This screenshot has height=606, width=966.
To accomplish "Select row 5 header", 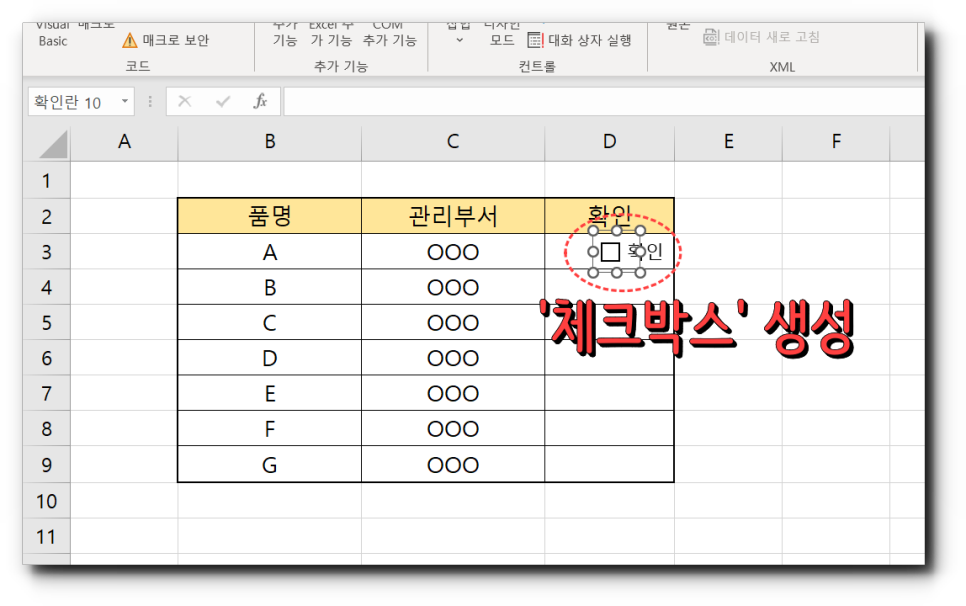I will [x=47, y=323].
